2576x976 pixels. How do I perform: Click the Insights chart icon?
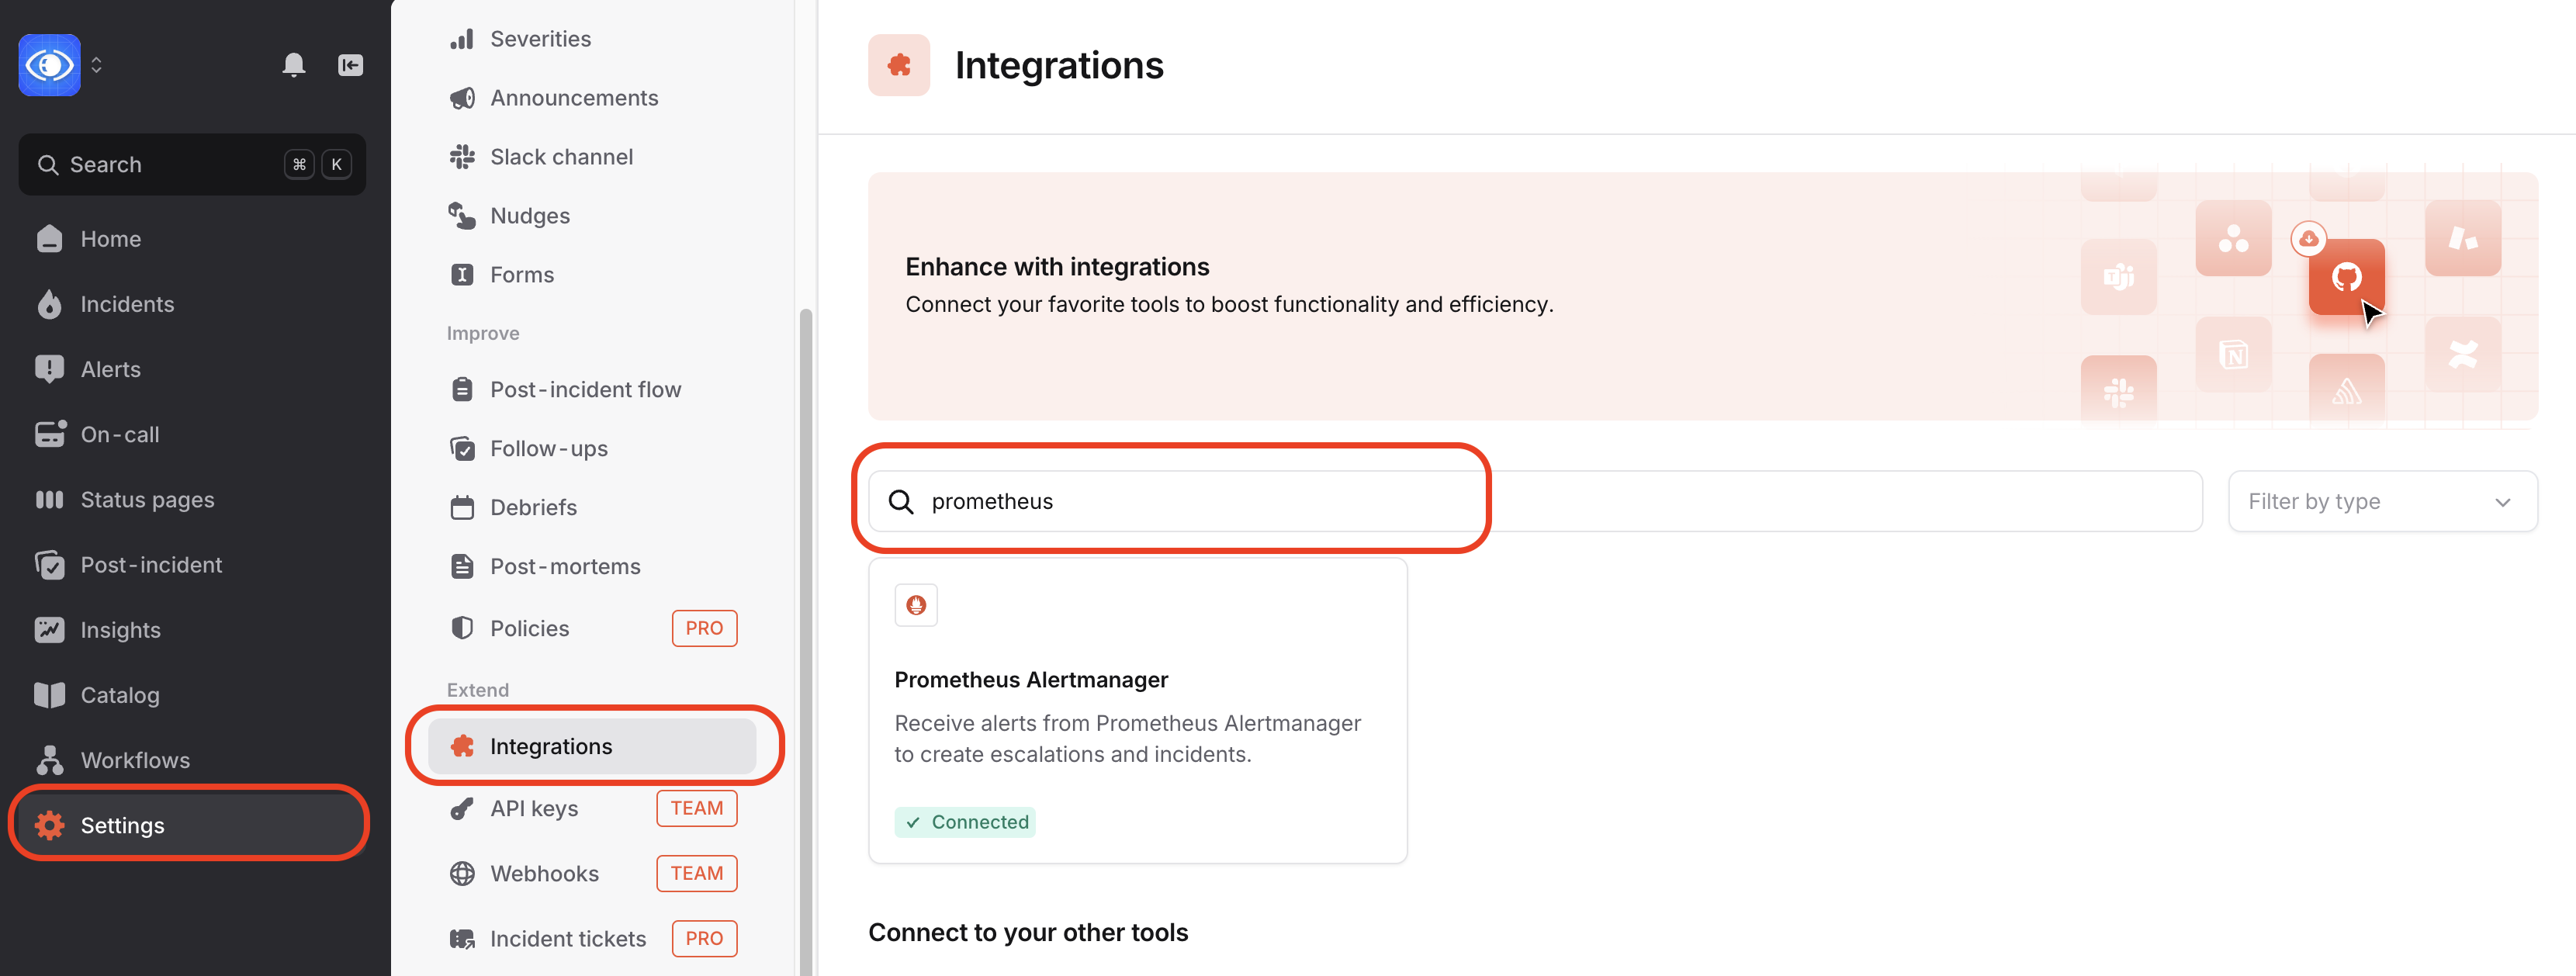49,630
